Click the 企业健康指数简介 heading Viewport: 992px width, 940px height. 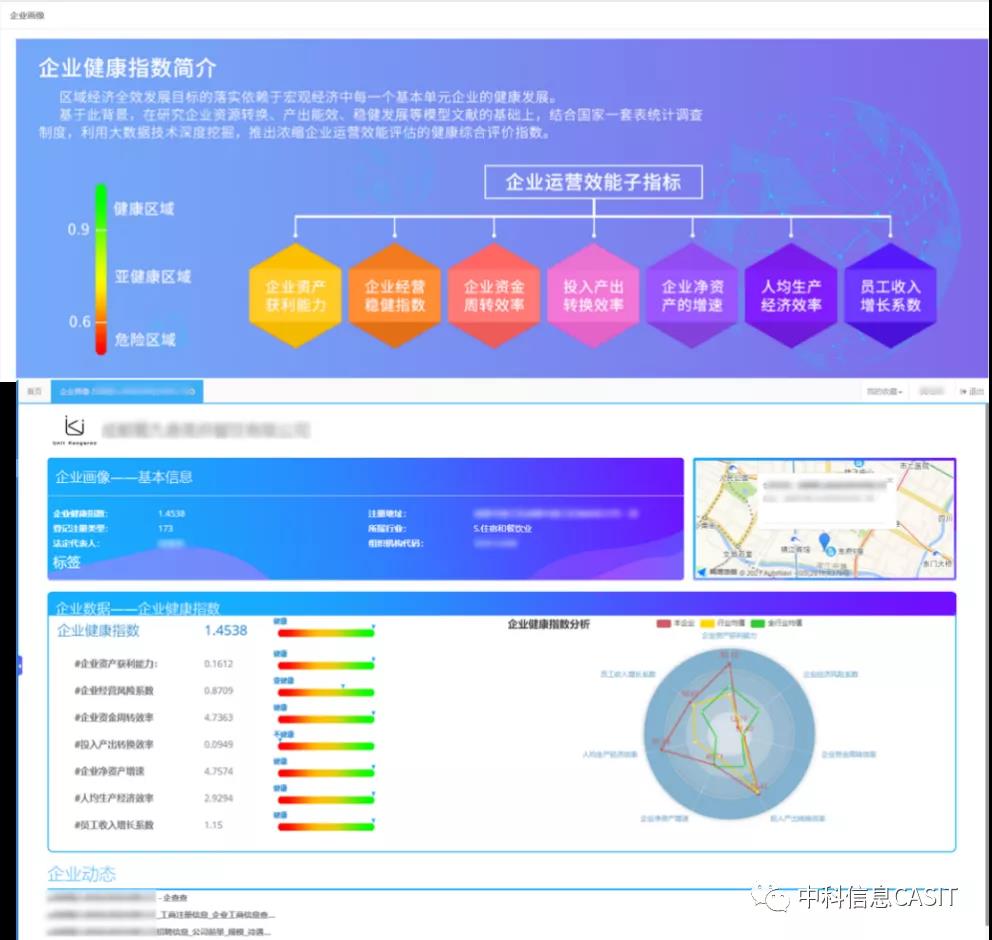[x=128, y=68]
